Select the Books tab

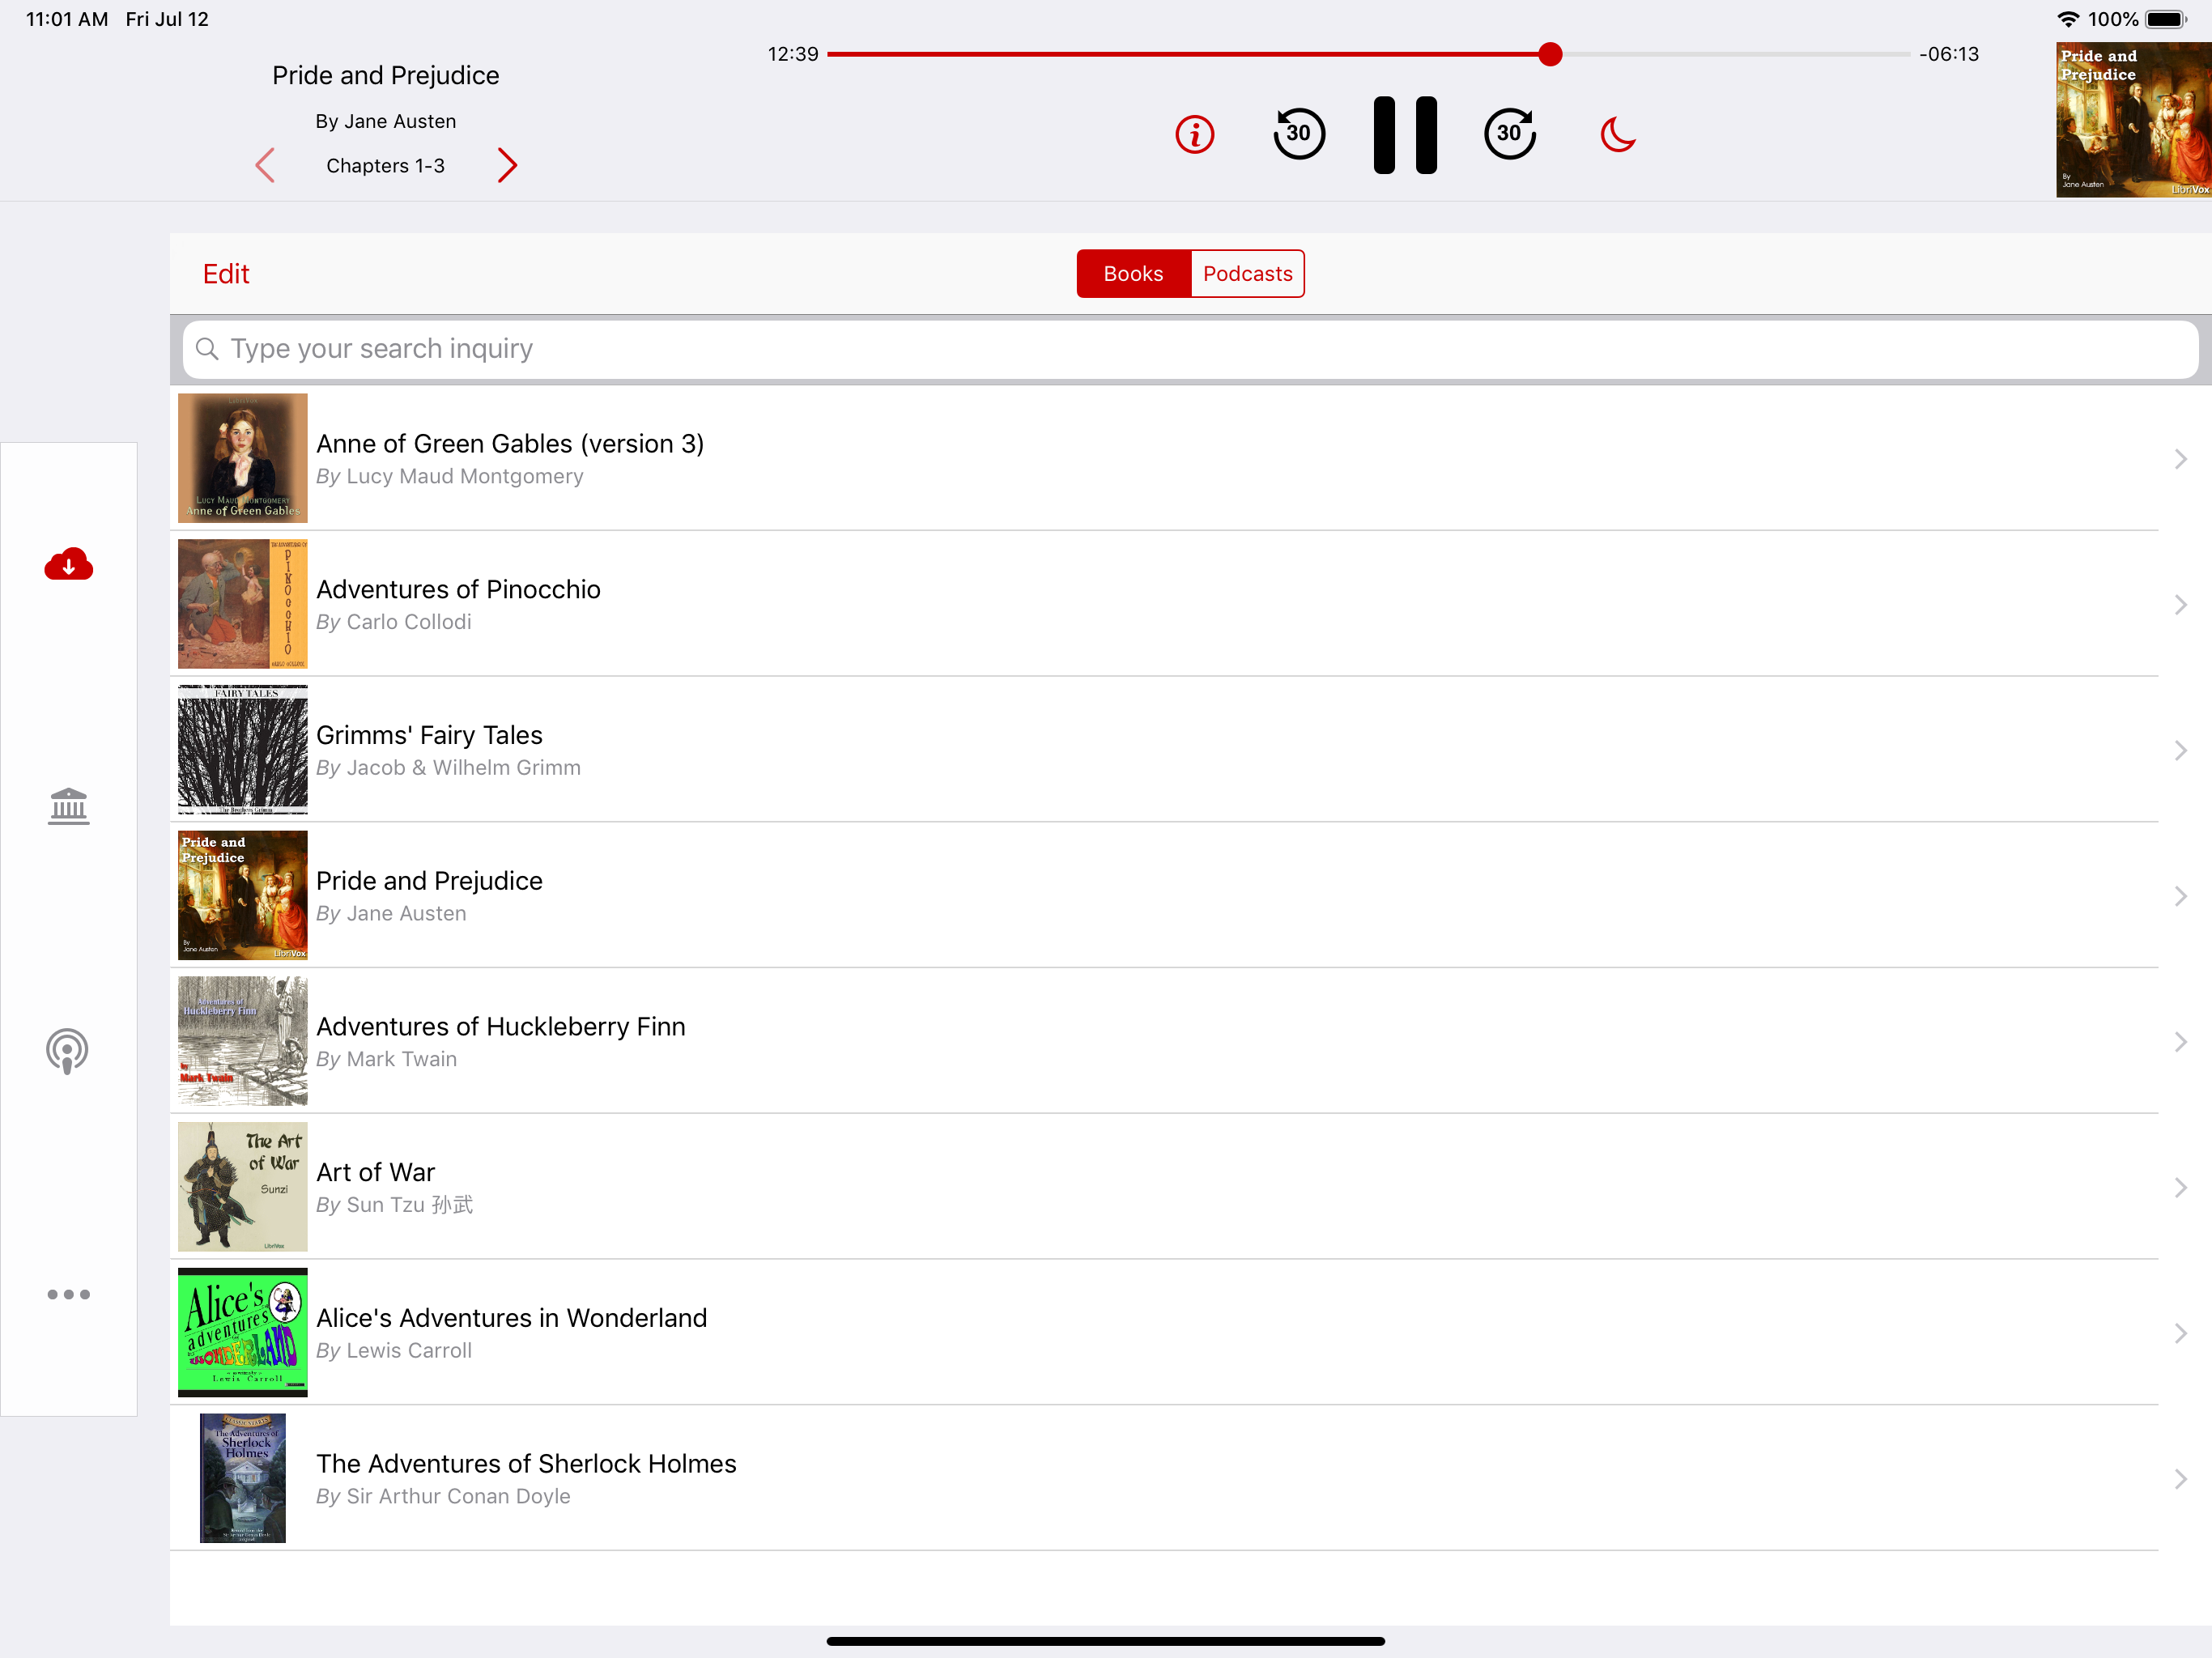point(1133,274)
